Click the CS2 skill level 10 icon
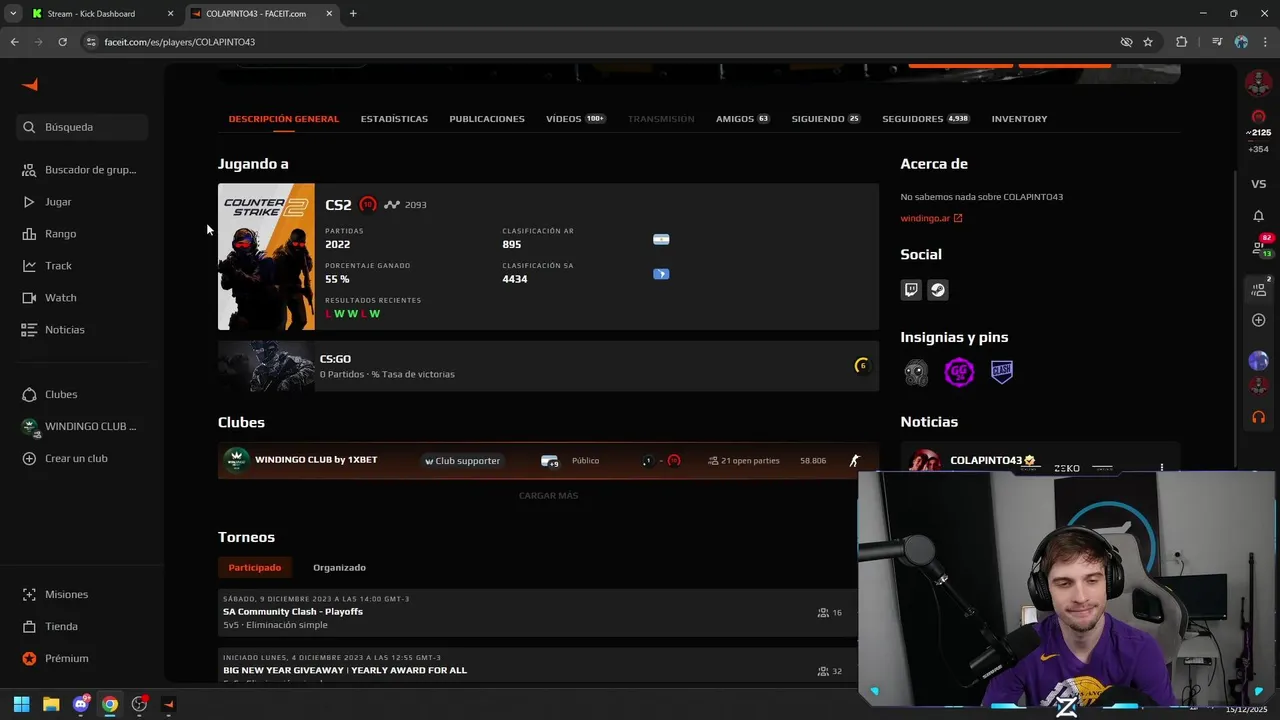Screen dimensions: 1280x720 [368, 204]
